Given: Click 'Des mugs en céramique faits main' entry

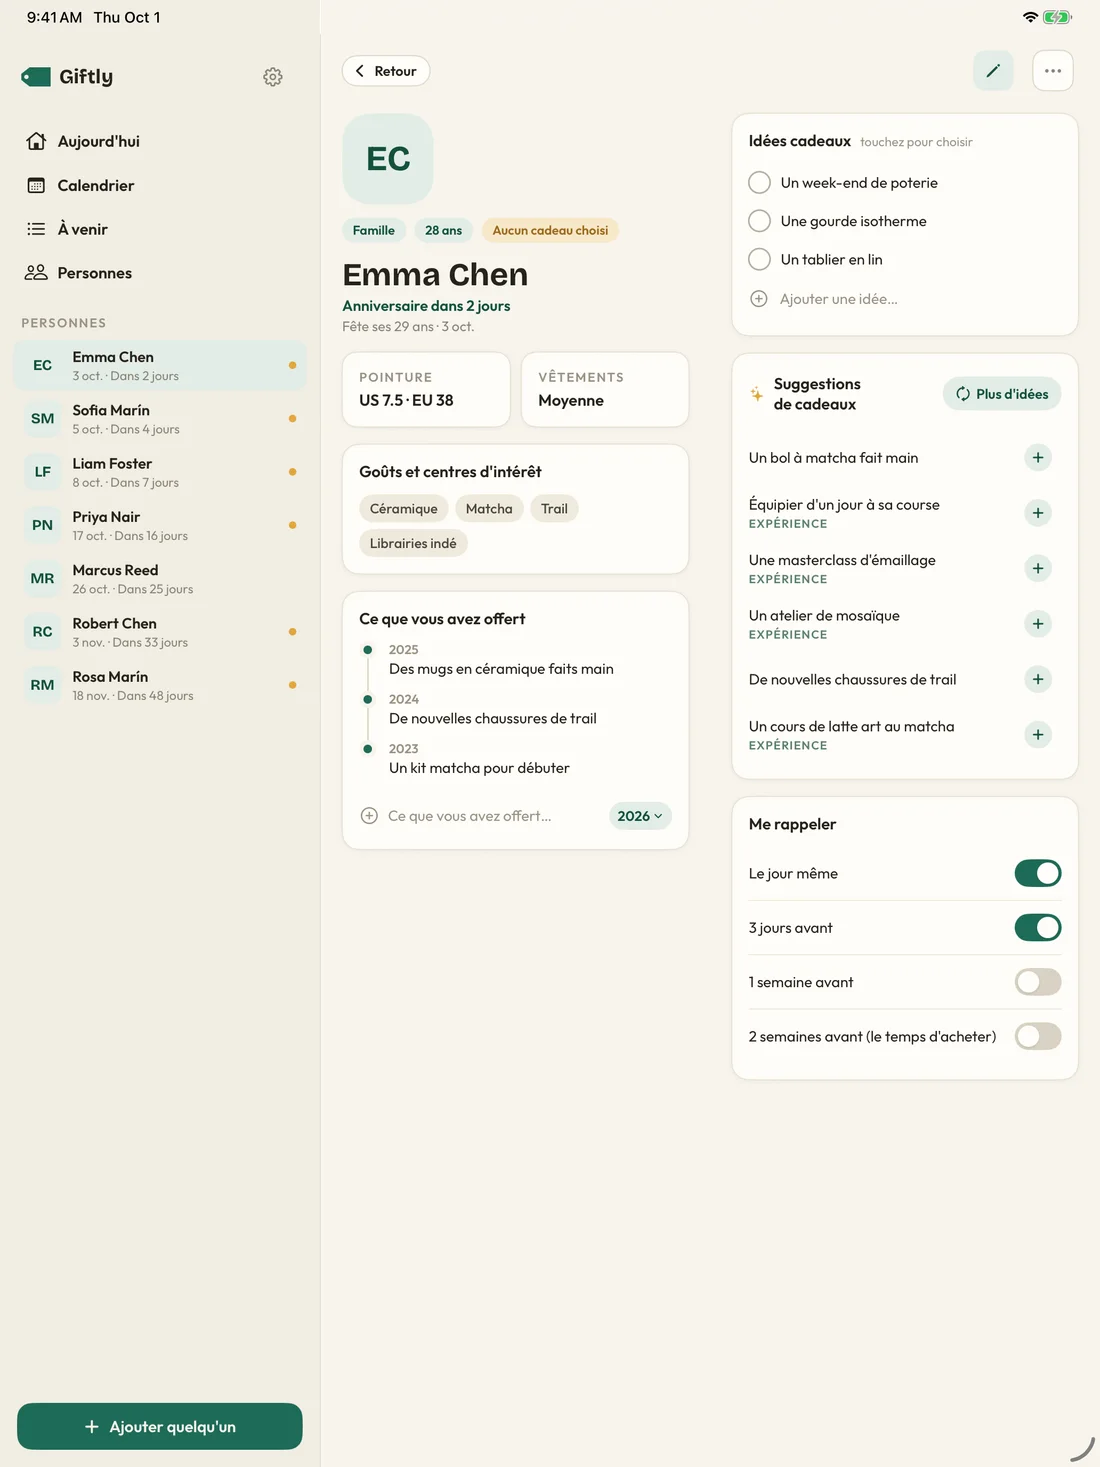Looking at the screenshot, I should 501,669.
